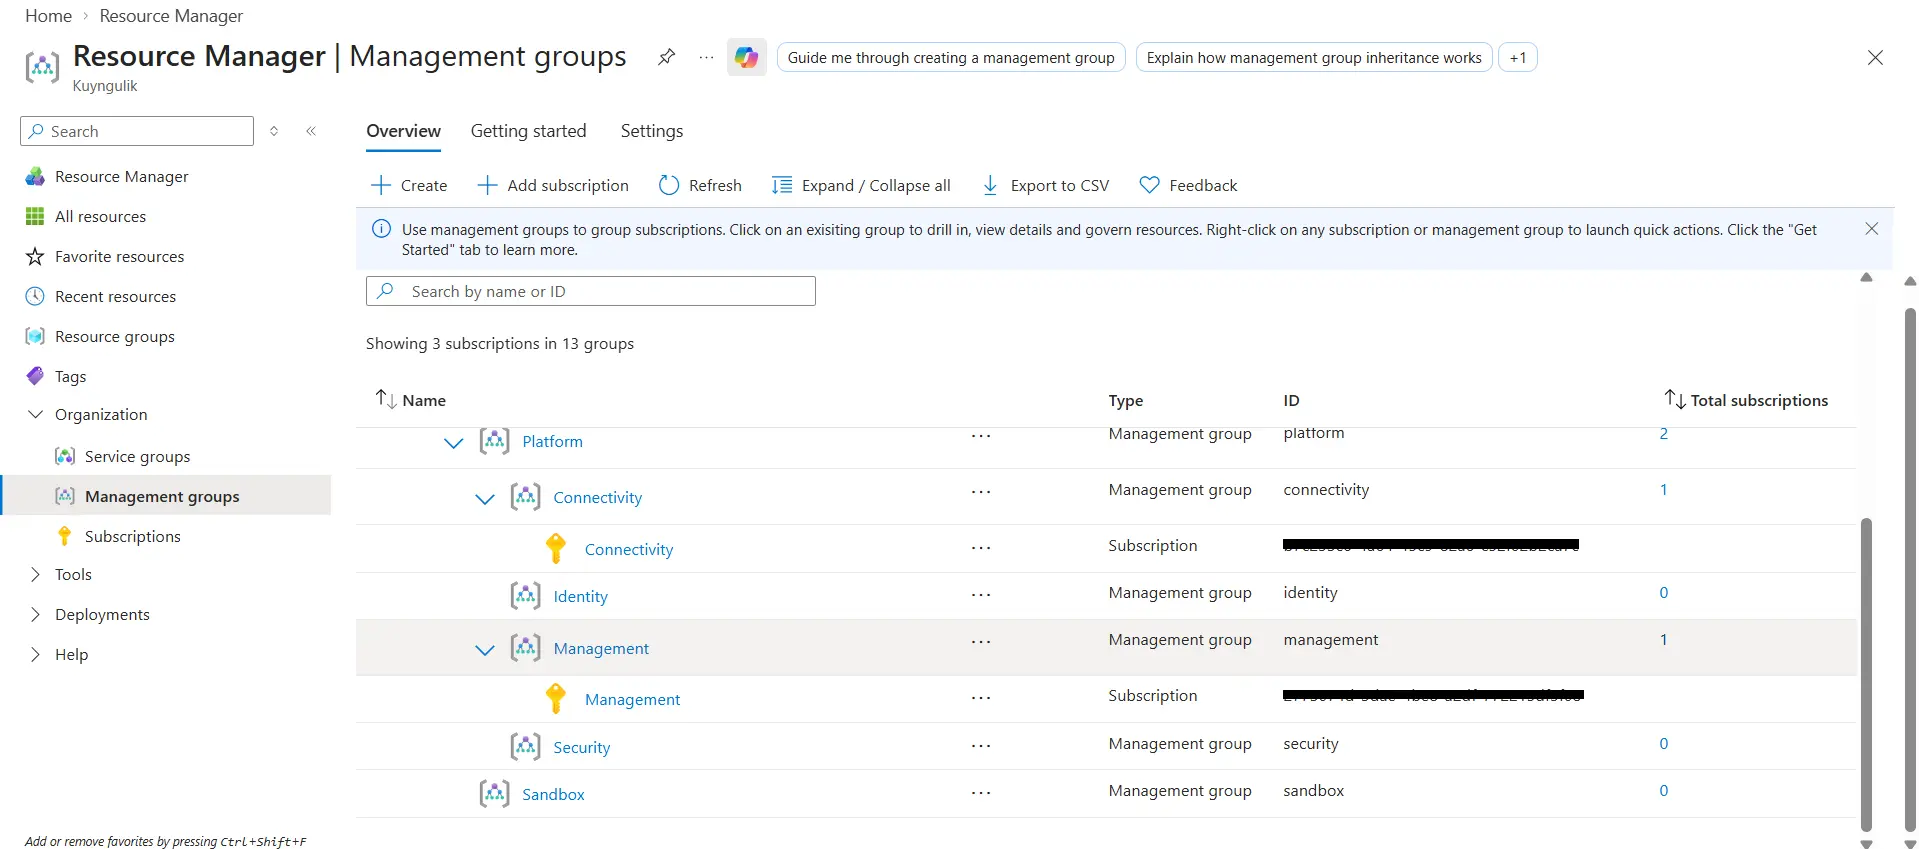Switch to the Settings tab
The width and height of the screenshot is (1919, 849).
point(651,131)
